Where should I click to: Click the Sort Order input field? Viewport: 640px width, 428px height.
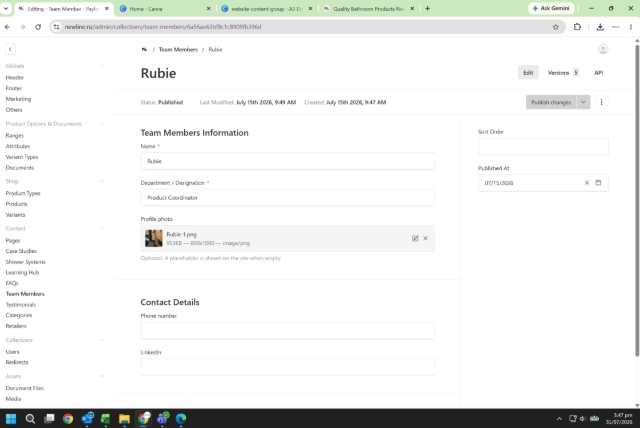543,146
